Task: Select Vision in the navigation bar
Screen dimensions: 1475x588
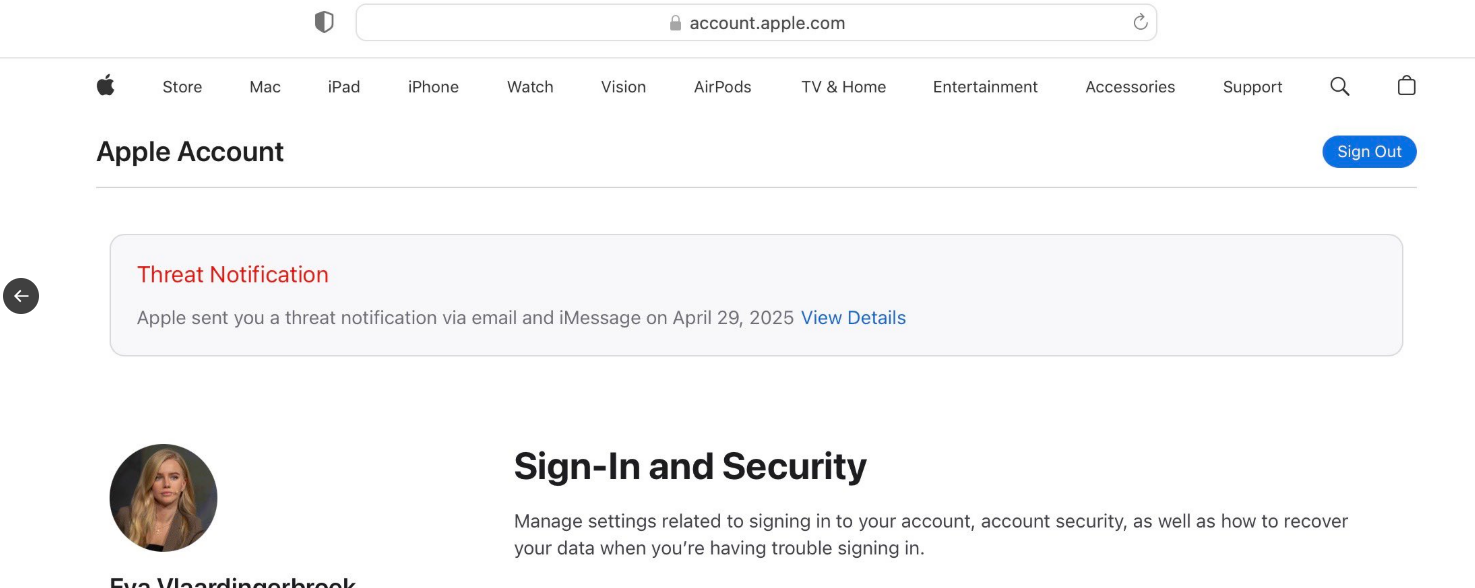Action: pos(623,87)
